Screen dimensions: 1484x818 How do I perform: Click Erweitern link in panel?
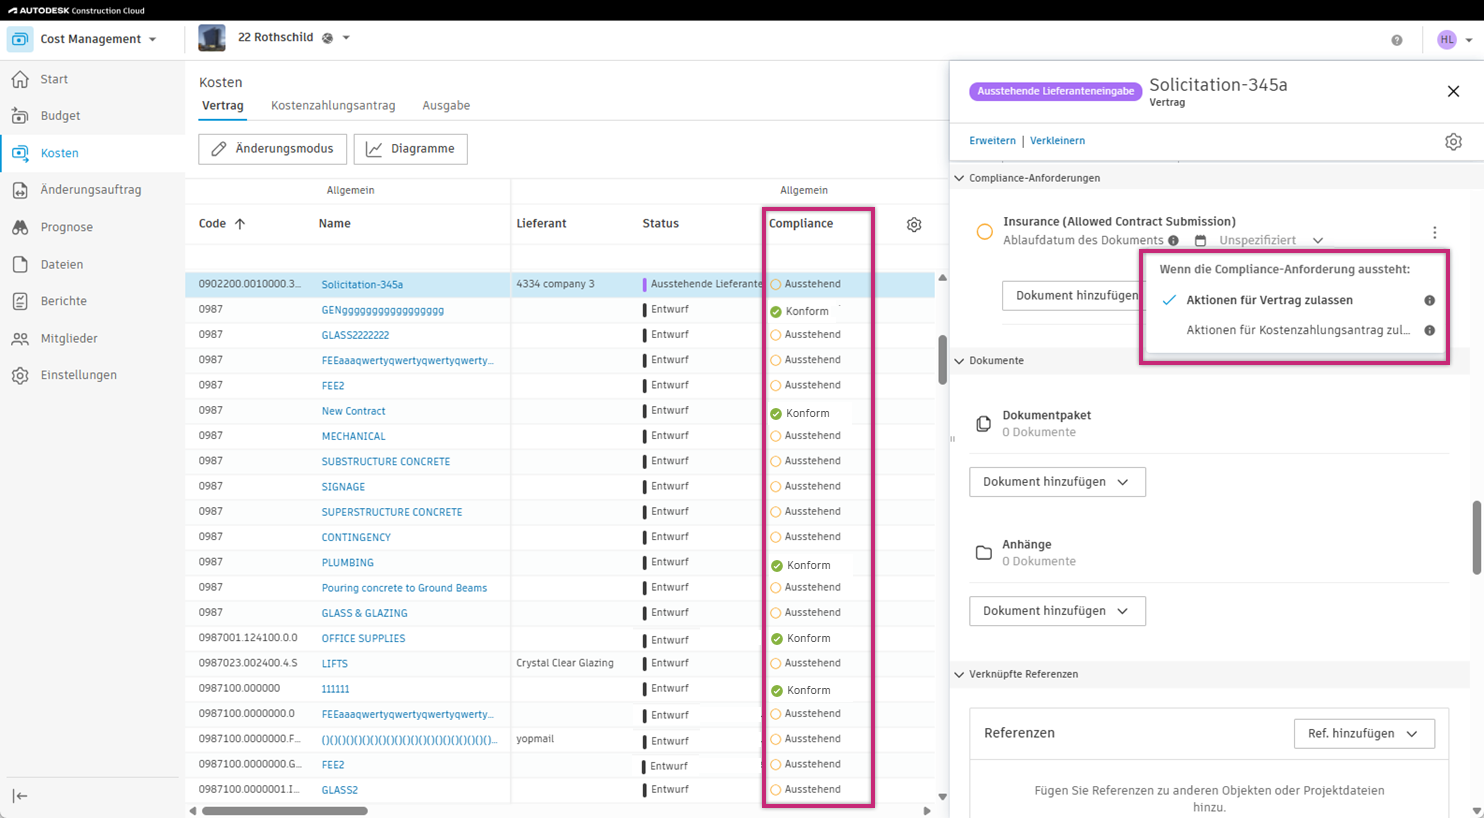(992, 141)
